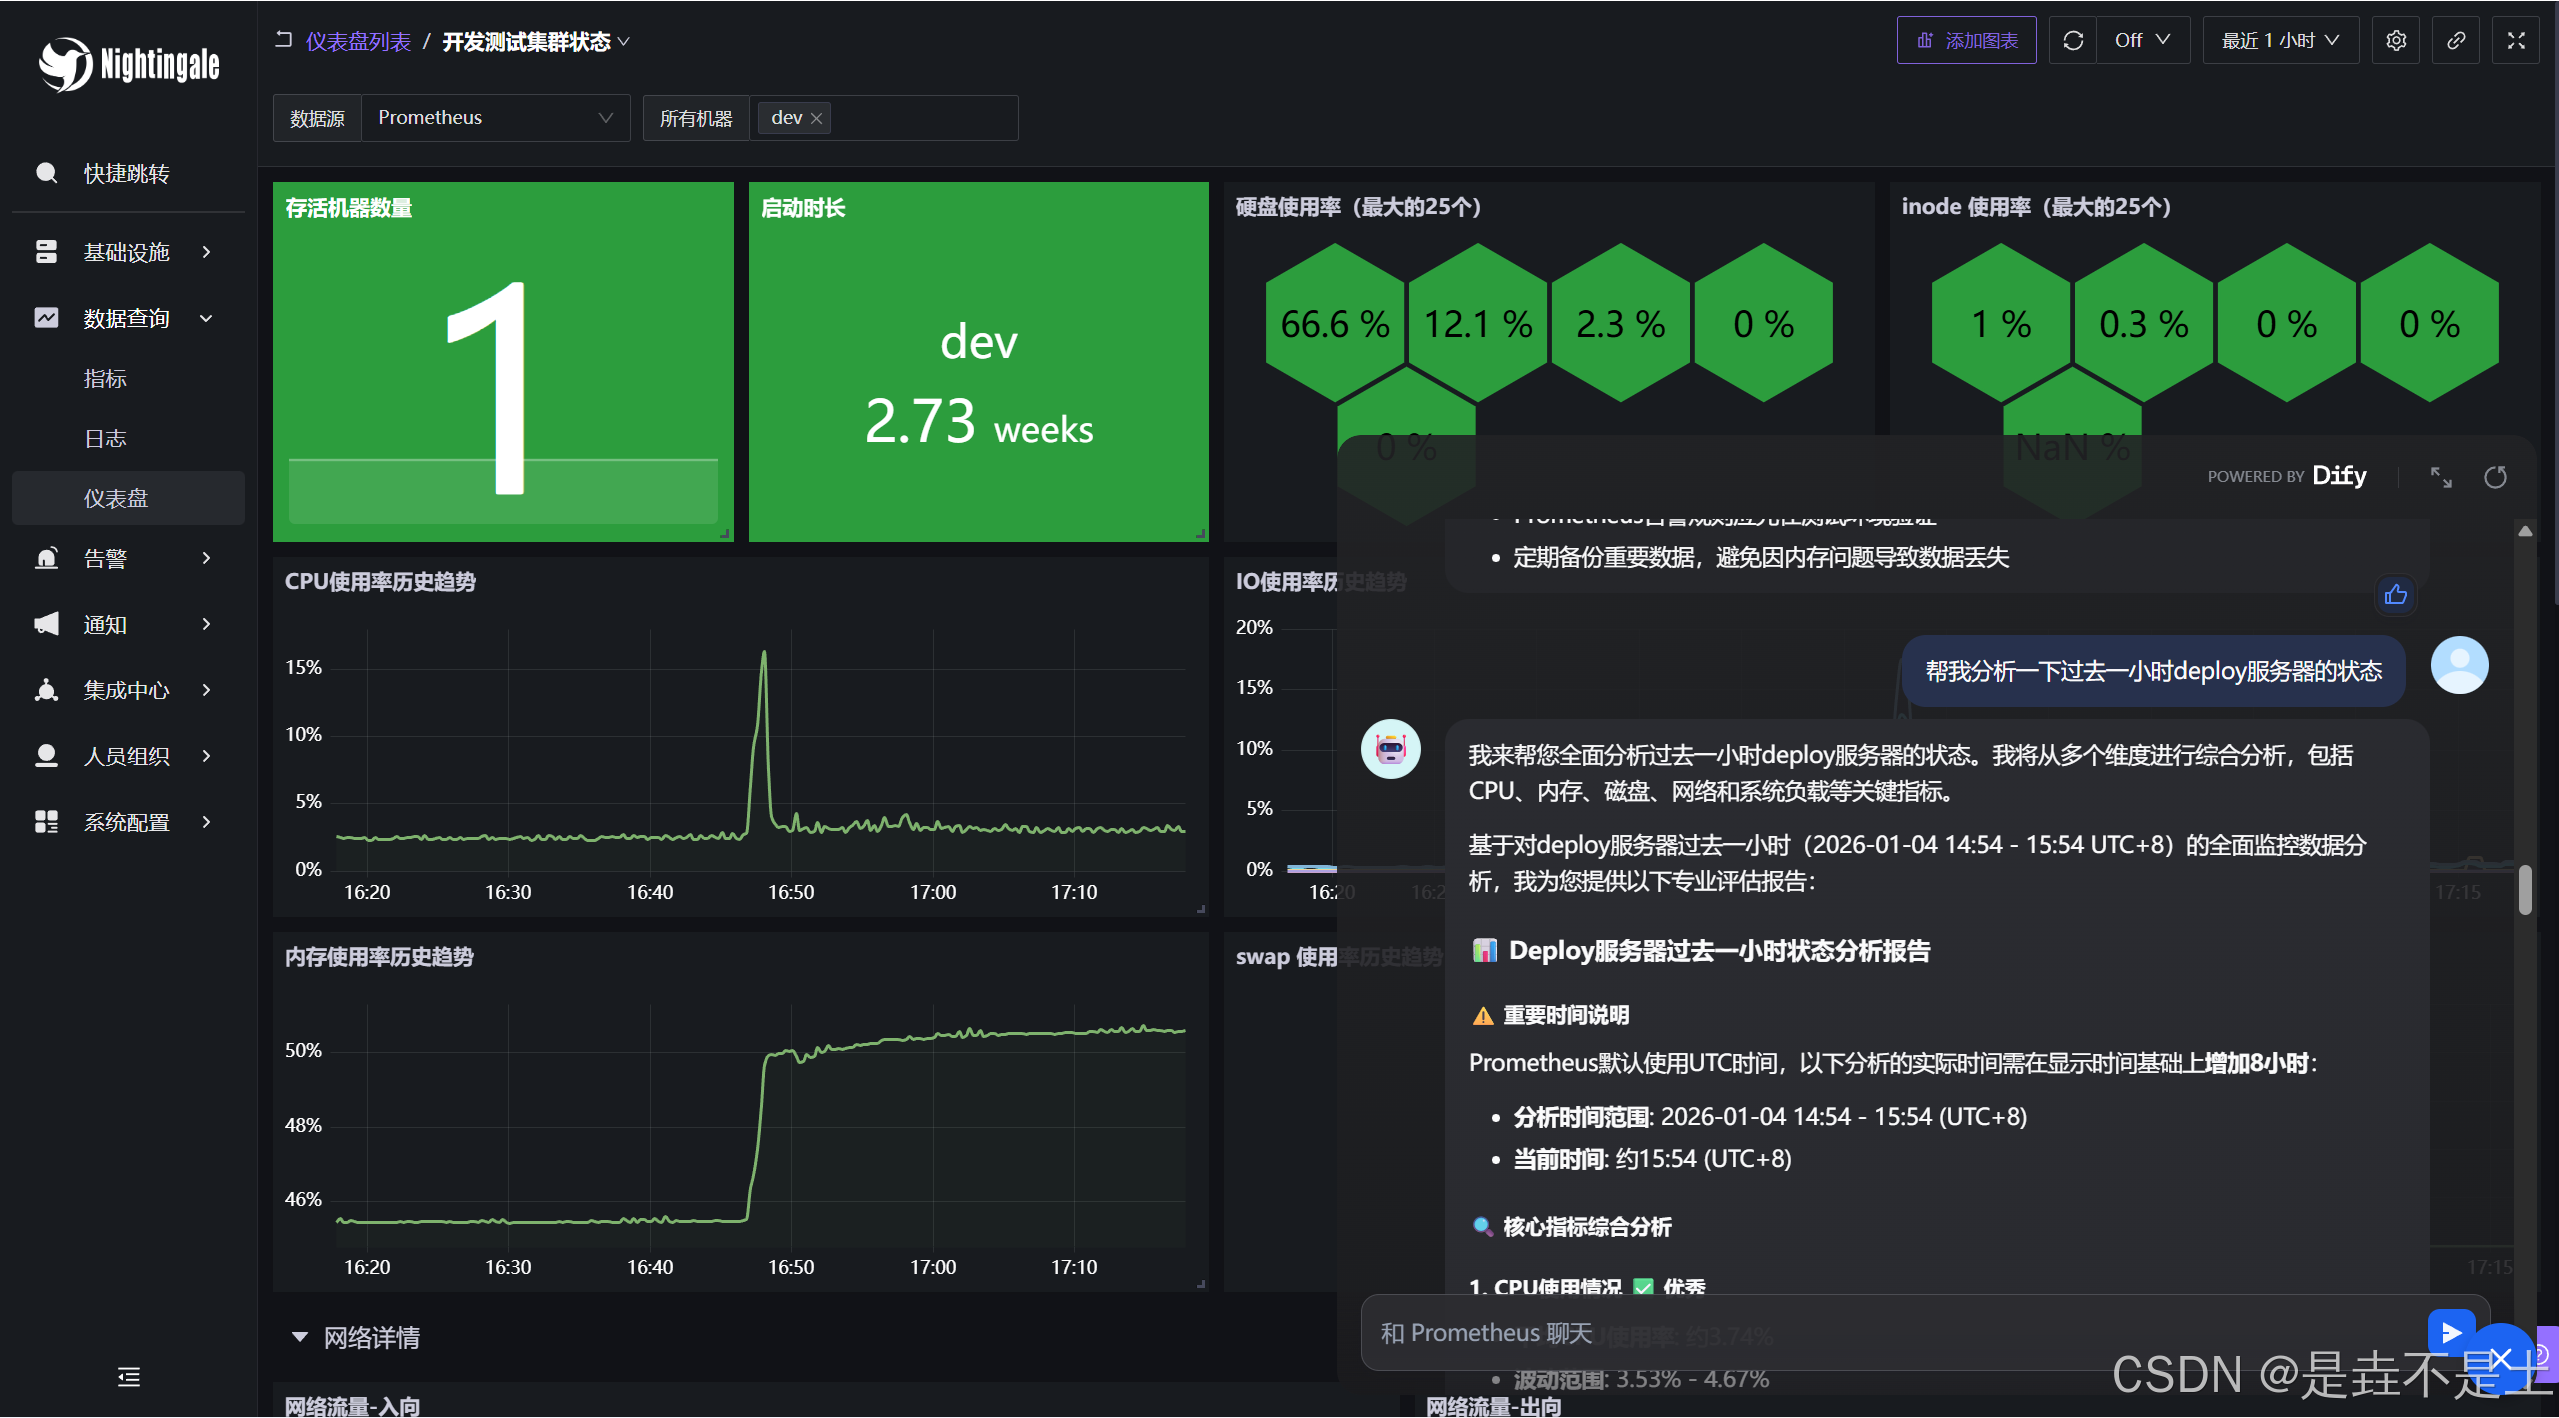This screenshot has height=1418, width=2559.
Task: Click the refresh dashboard icon
Action: [x=2073, y=40]
